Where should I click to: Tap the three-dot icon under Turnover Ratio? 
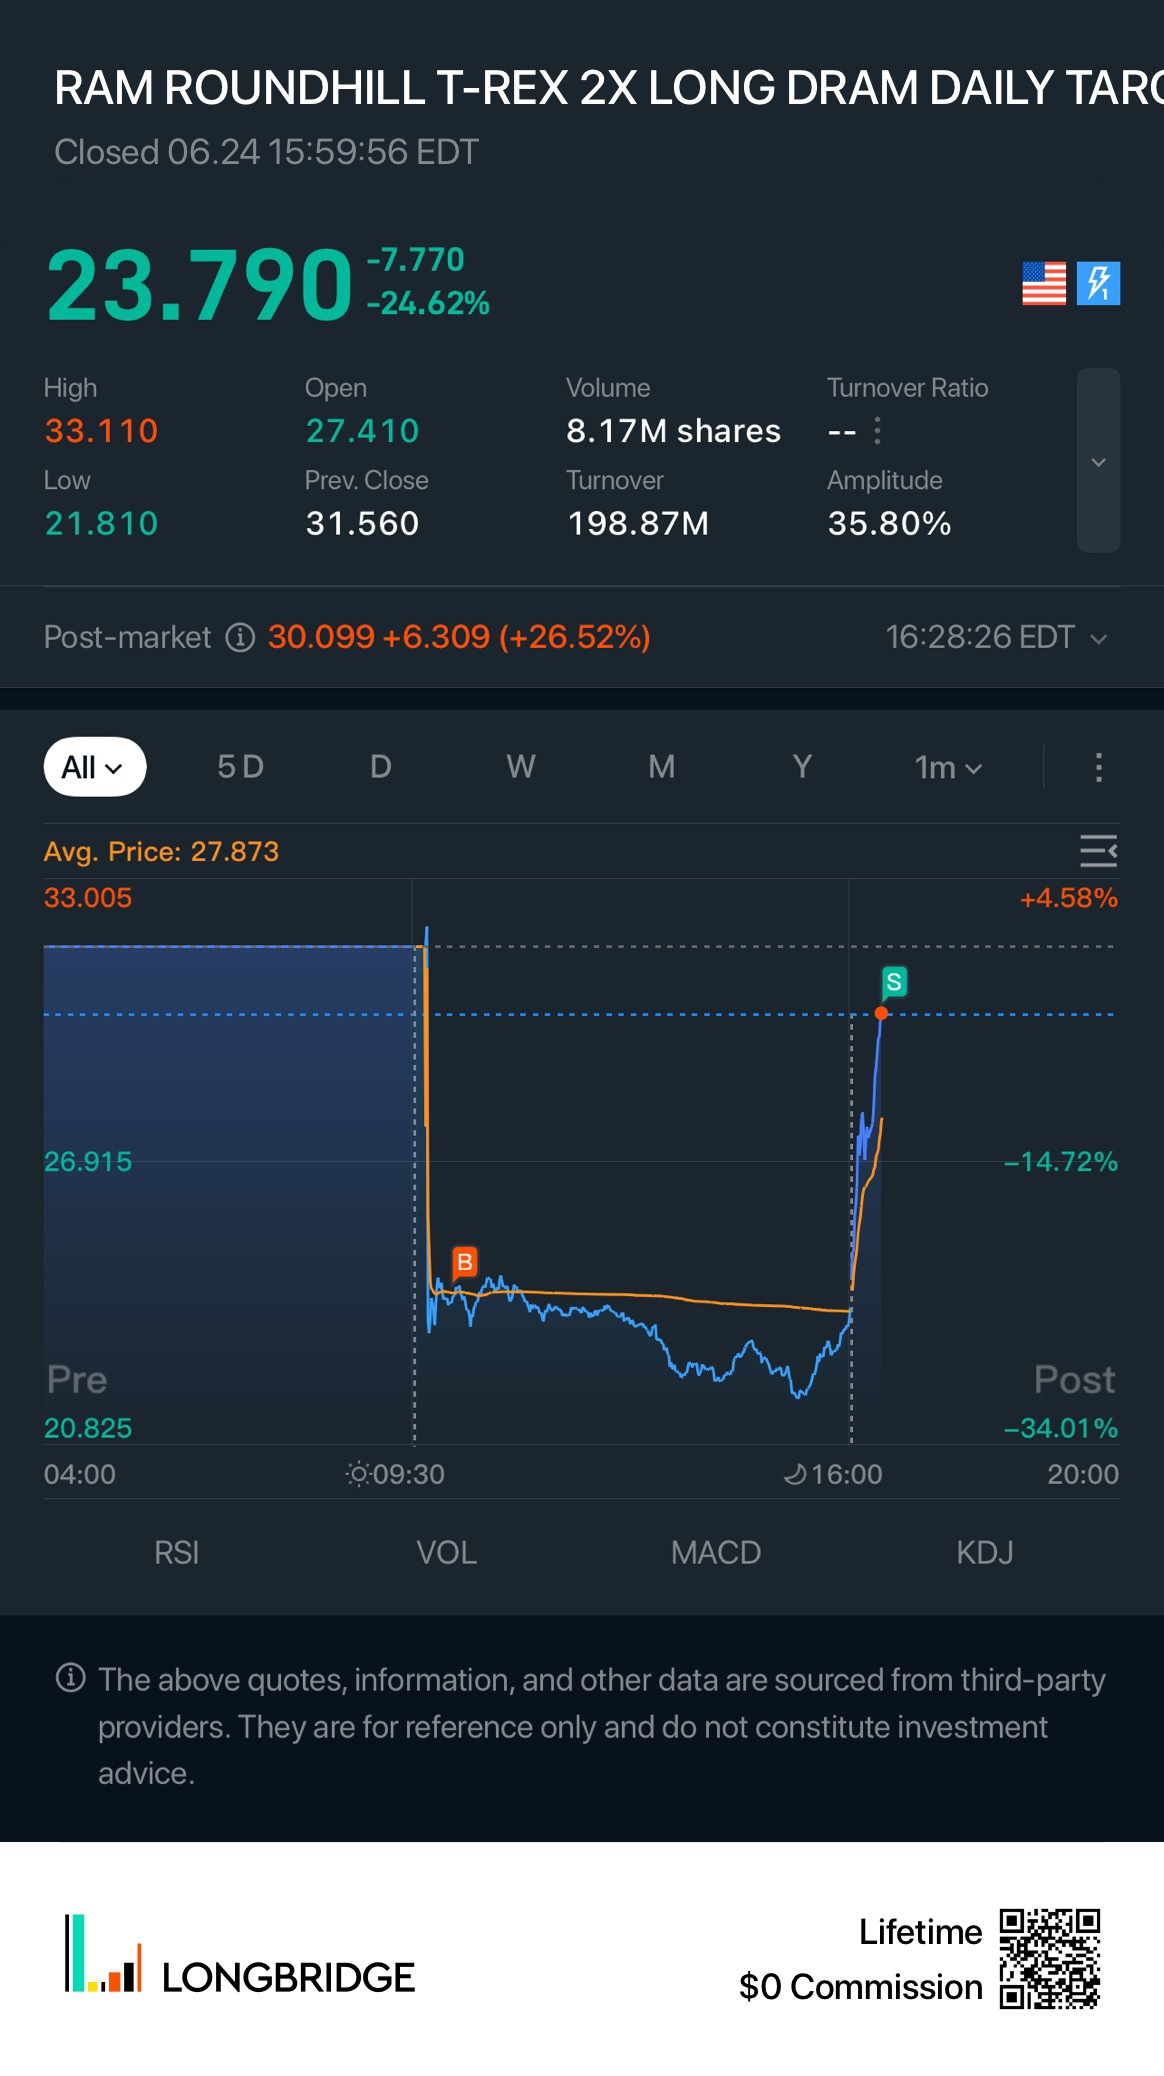[x=877, y=431]
